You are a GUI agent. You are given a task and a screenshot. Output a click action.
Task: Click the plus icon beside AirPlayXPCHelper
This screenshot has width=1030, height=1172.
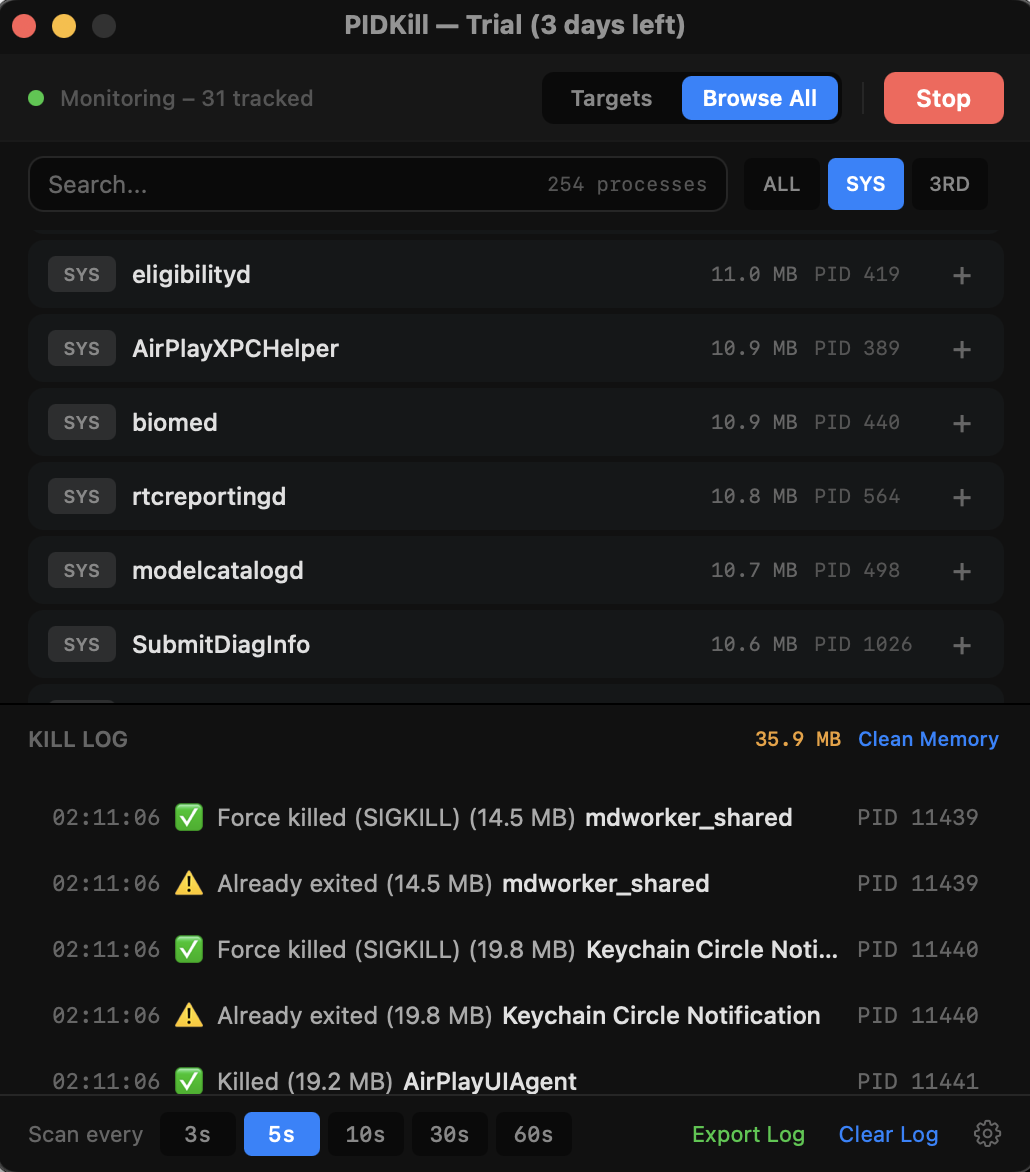(x=961, y=348)
